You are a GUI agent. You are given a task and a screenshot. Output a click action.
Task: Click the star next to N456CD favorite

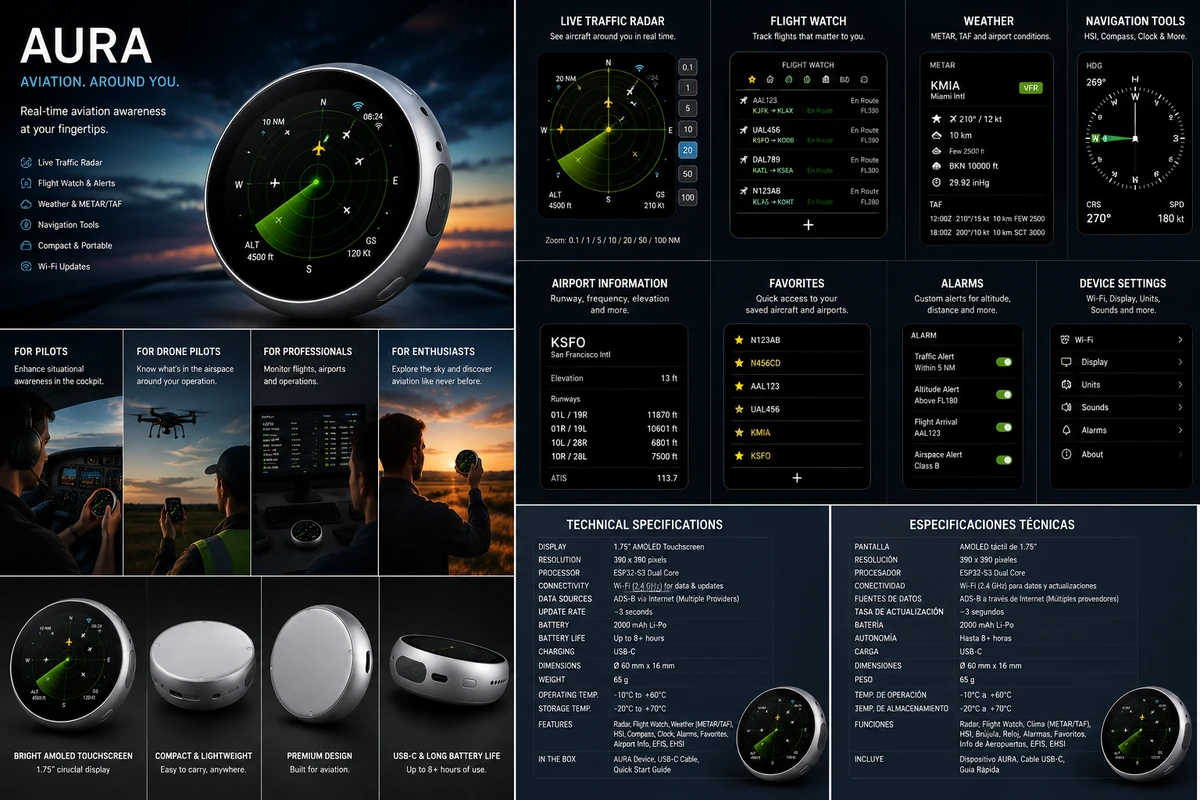pyautogui.click(x=739, y=363)
